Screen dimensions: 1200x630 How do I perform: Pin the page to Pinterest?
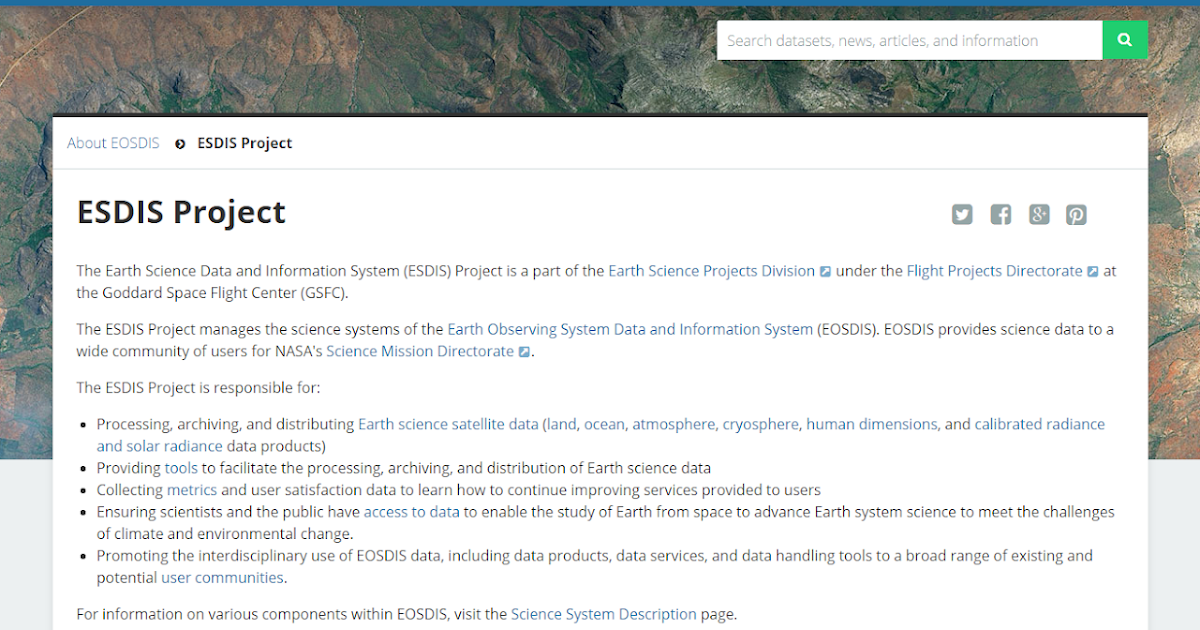click(1076, 214)
